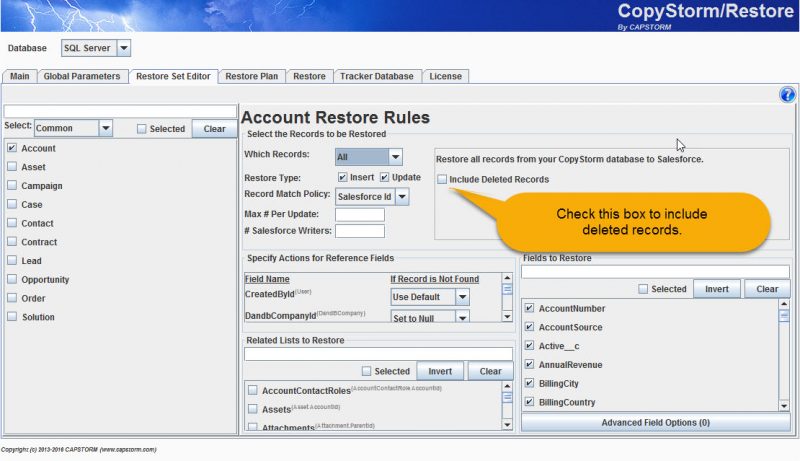Click the Field Name column header

point(267,279)
